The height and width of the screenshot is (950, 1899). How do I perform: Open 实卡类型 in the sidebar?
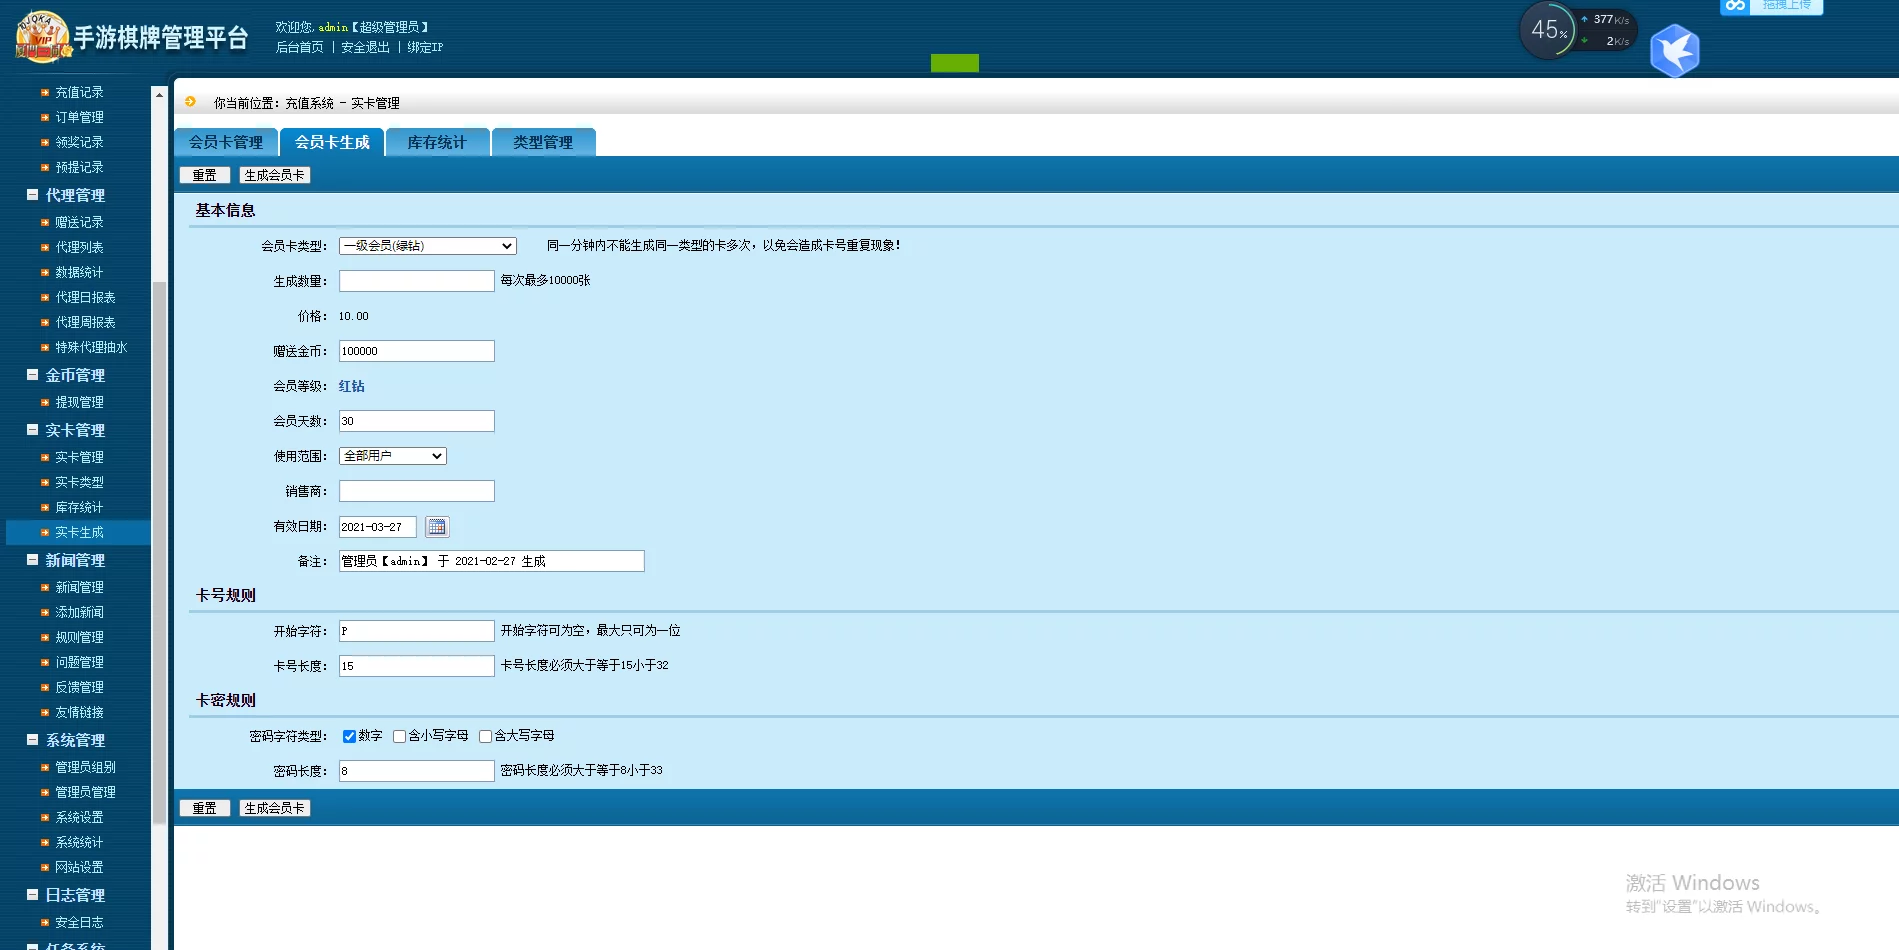pos(79,482)
